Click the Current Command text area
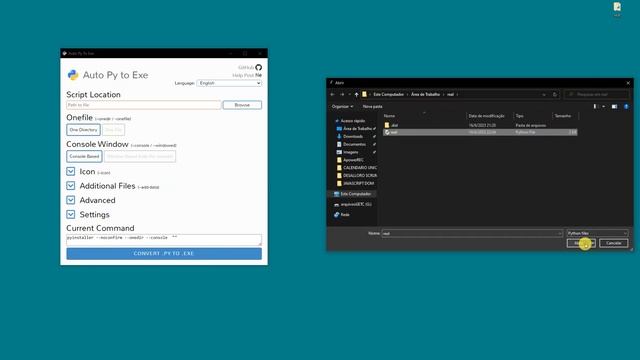 tap(164, 240)
